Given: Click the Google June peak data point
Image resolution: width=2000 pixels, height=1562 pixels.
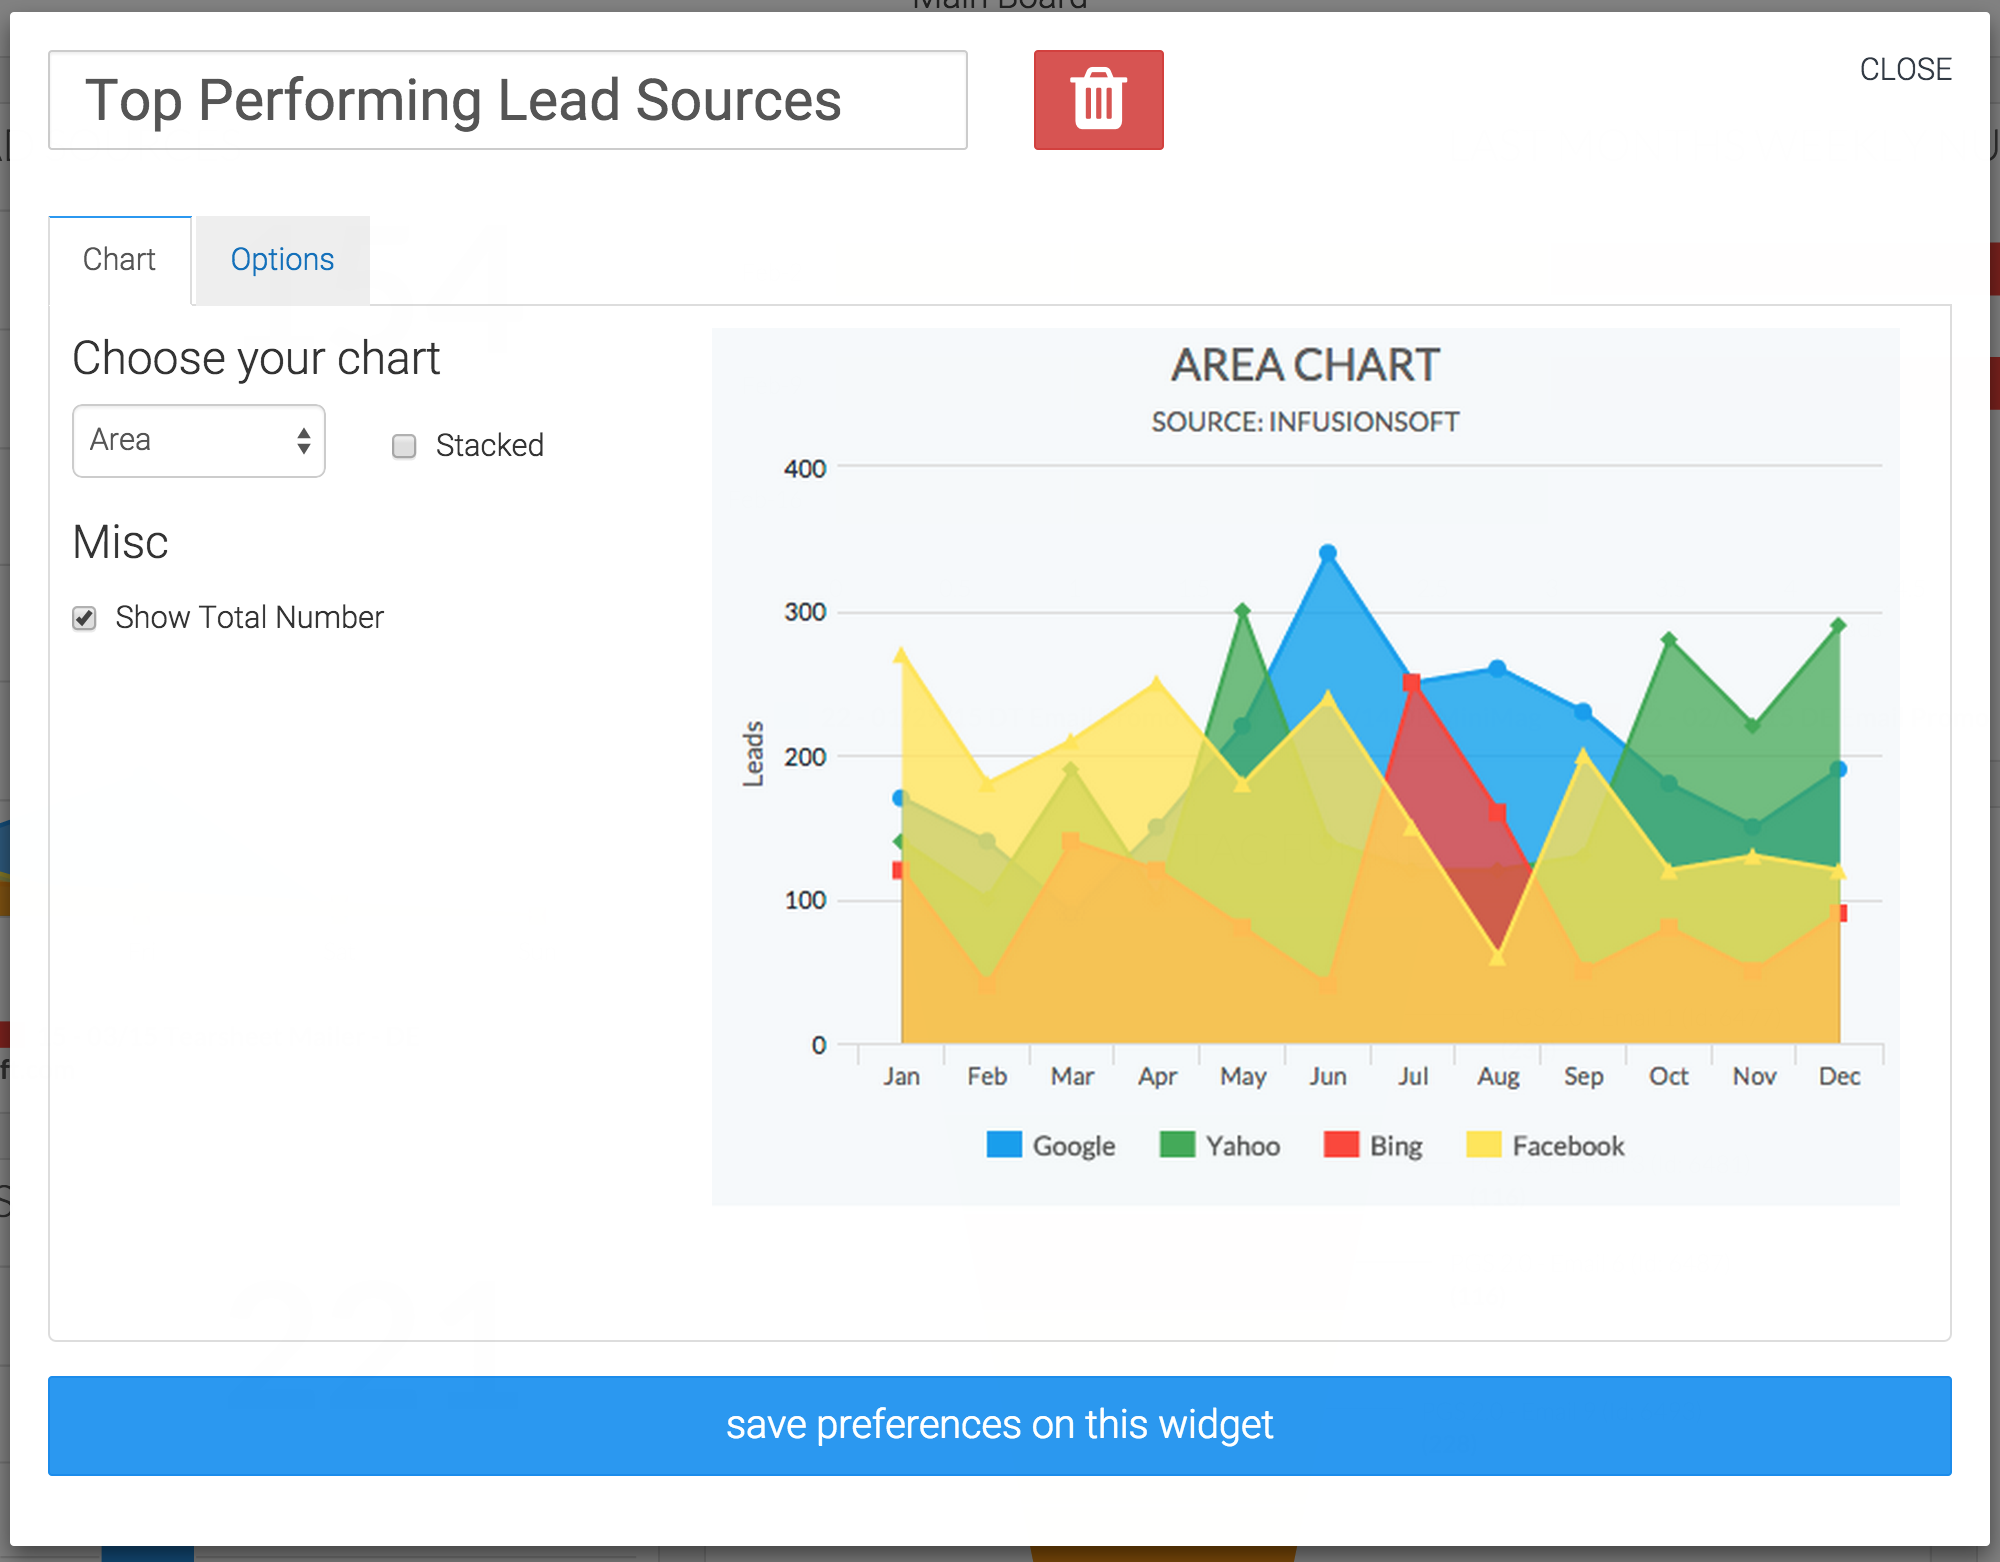Looking at the screenshot, I should tap(1328, 553).
